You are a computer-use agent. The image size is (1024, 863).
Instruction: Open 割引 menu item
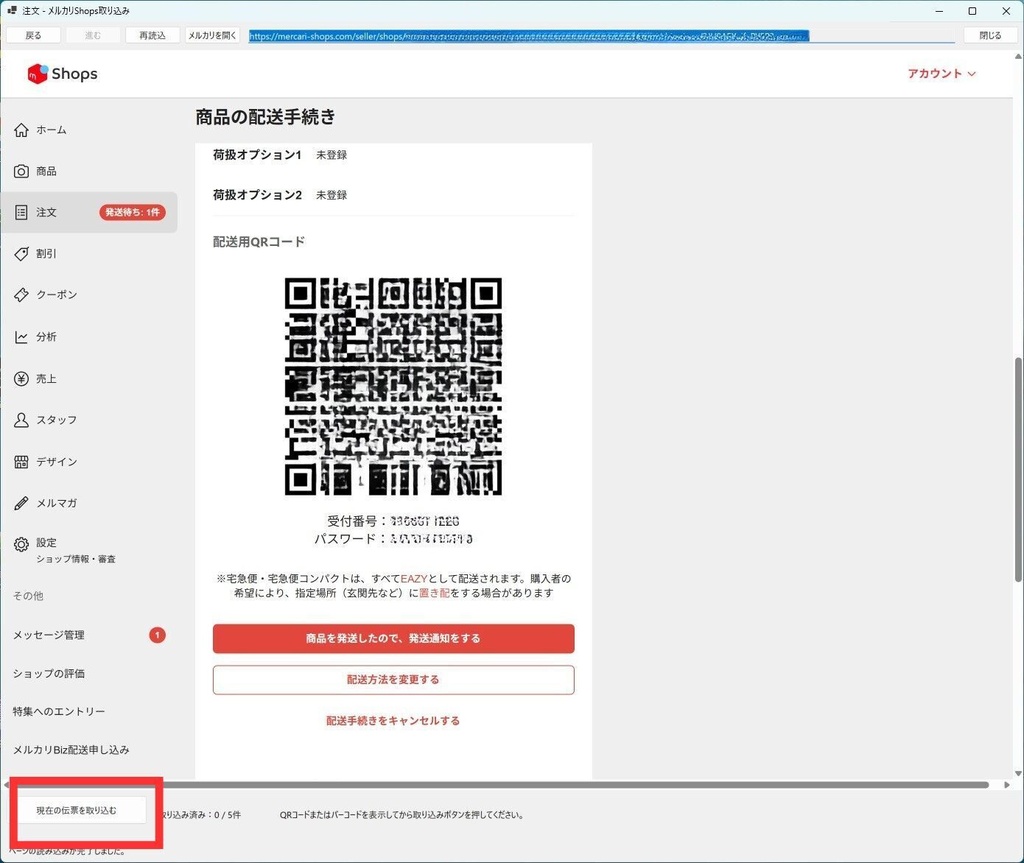(89, 253)
